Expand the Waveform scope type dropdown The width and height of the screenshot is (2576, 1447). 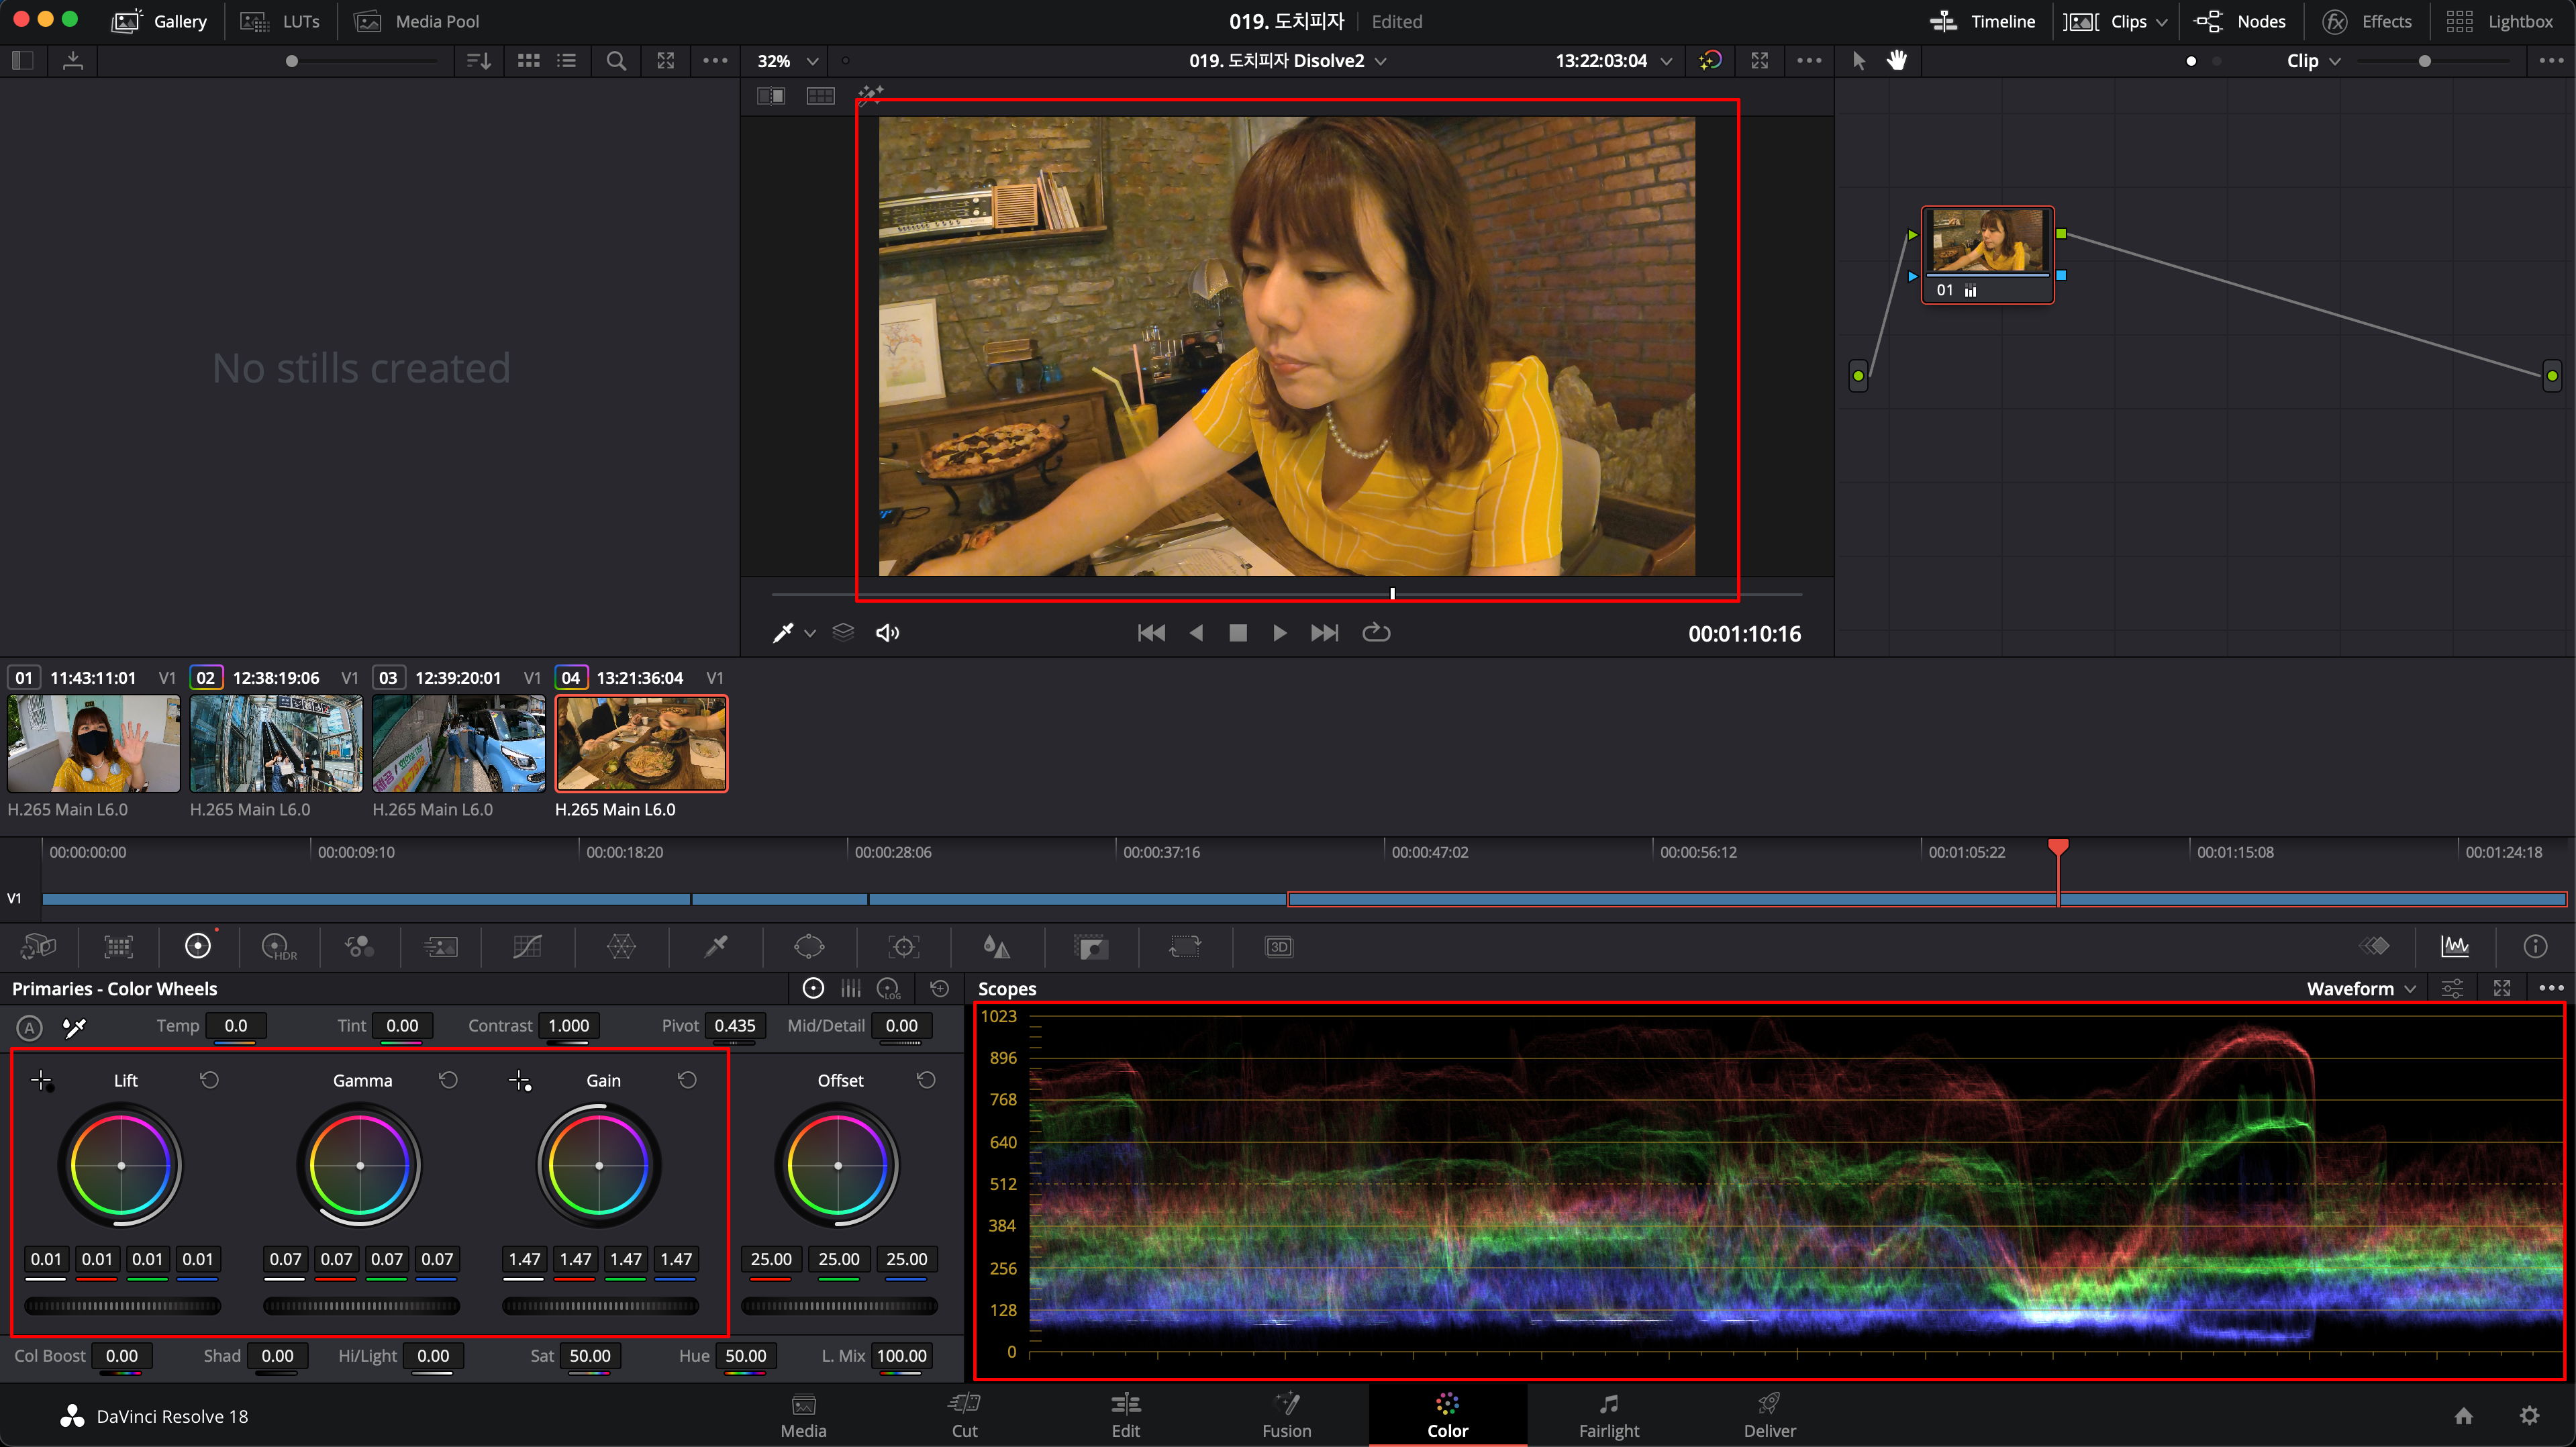(2361, 988)
